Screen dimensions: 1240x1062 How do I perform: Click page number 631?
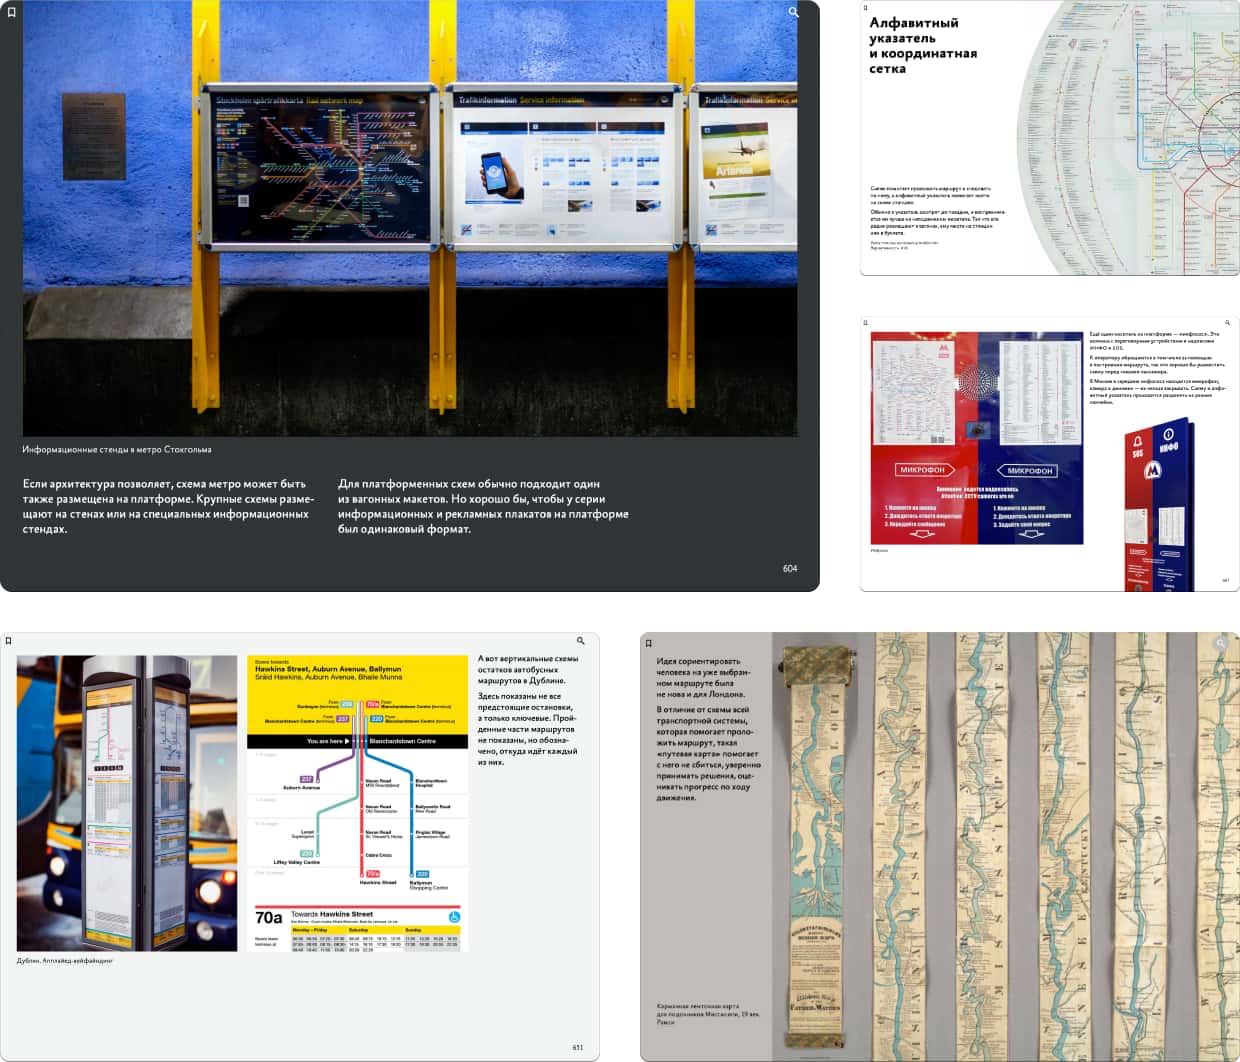[578, 1047]
